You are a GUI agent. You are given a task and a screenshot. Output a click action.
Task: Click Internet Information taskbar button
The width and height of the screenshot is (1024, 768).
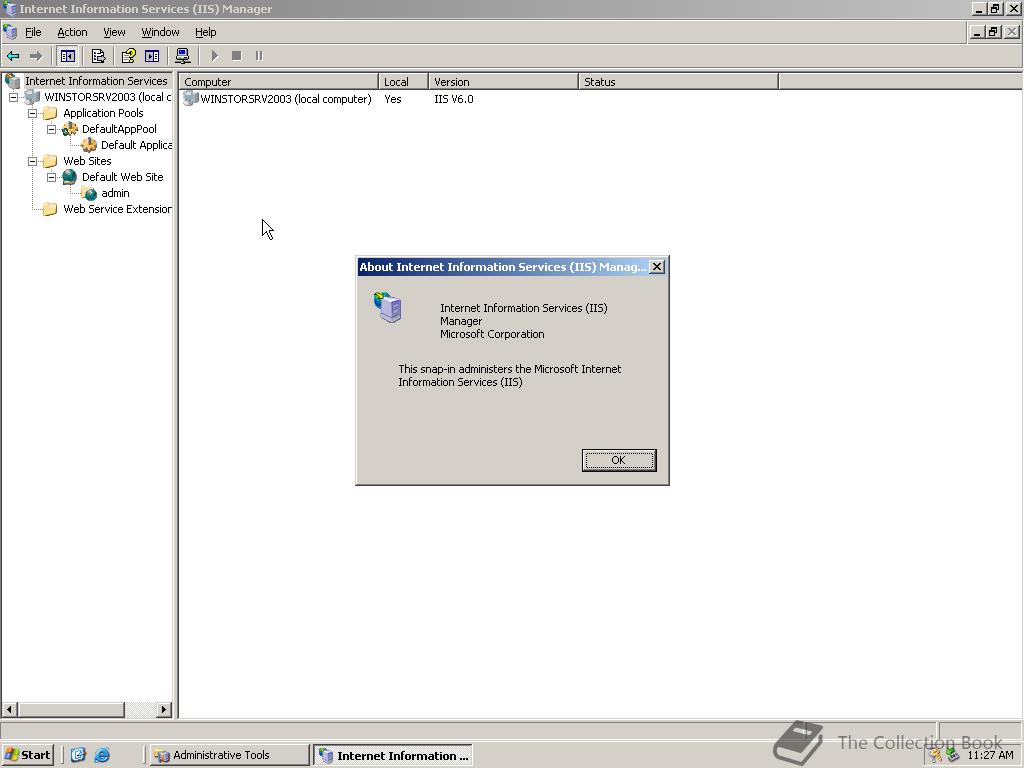click(392, 756)
